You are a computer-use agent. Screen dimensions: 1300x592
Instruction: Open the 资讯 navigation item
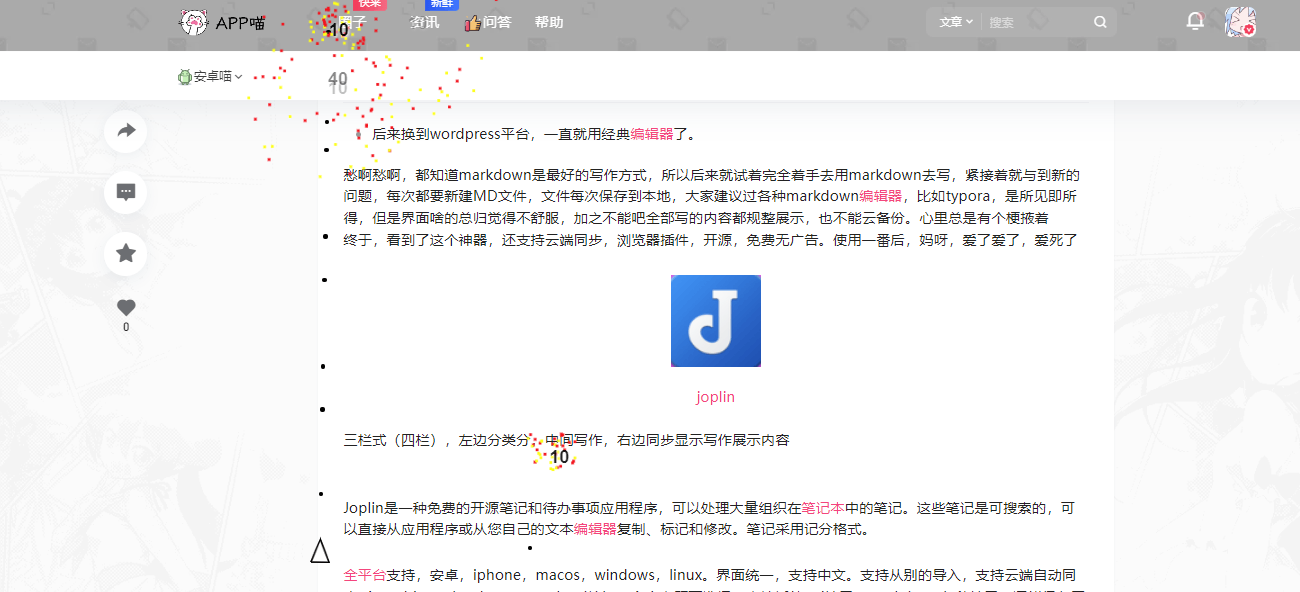tap(425, 22)
